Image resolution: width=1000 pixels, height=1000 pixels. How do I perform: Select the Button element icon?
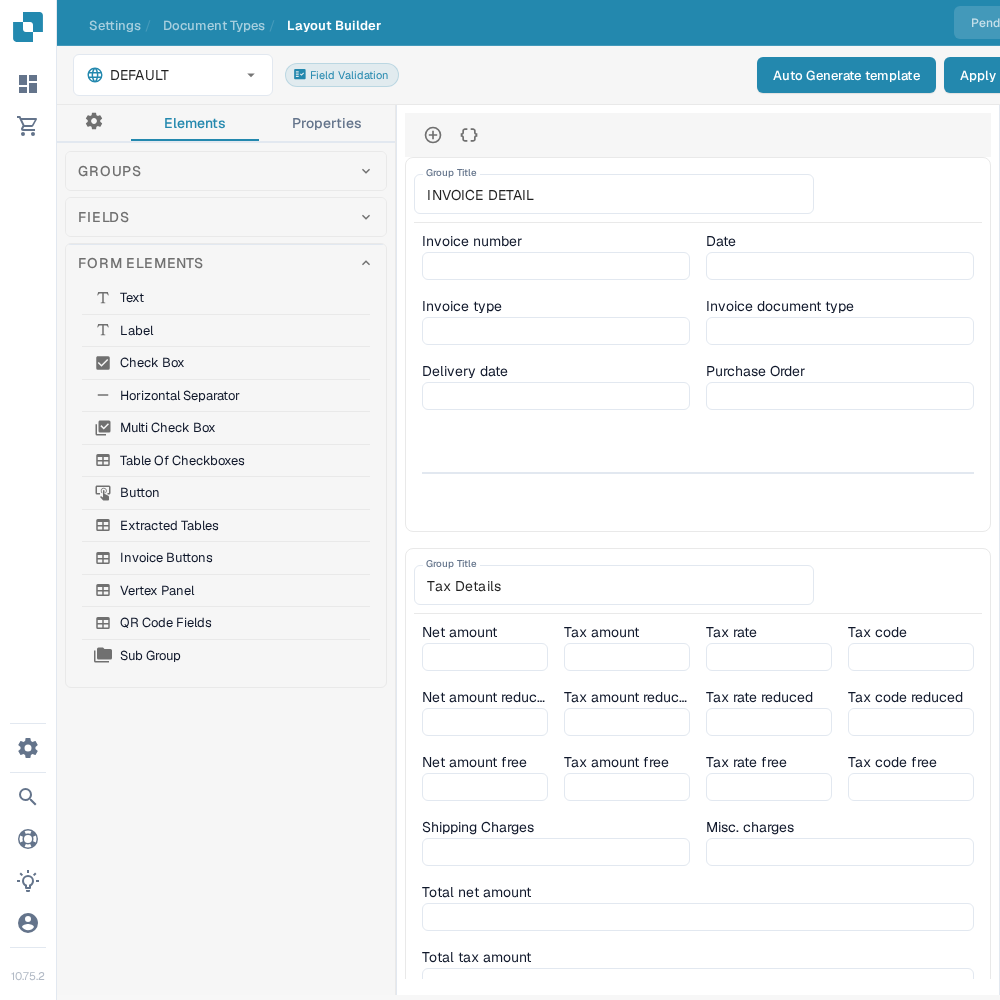click(103, 493)
